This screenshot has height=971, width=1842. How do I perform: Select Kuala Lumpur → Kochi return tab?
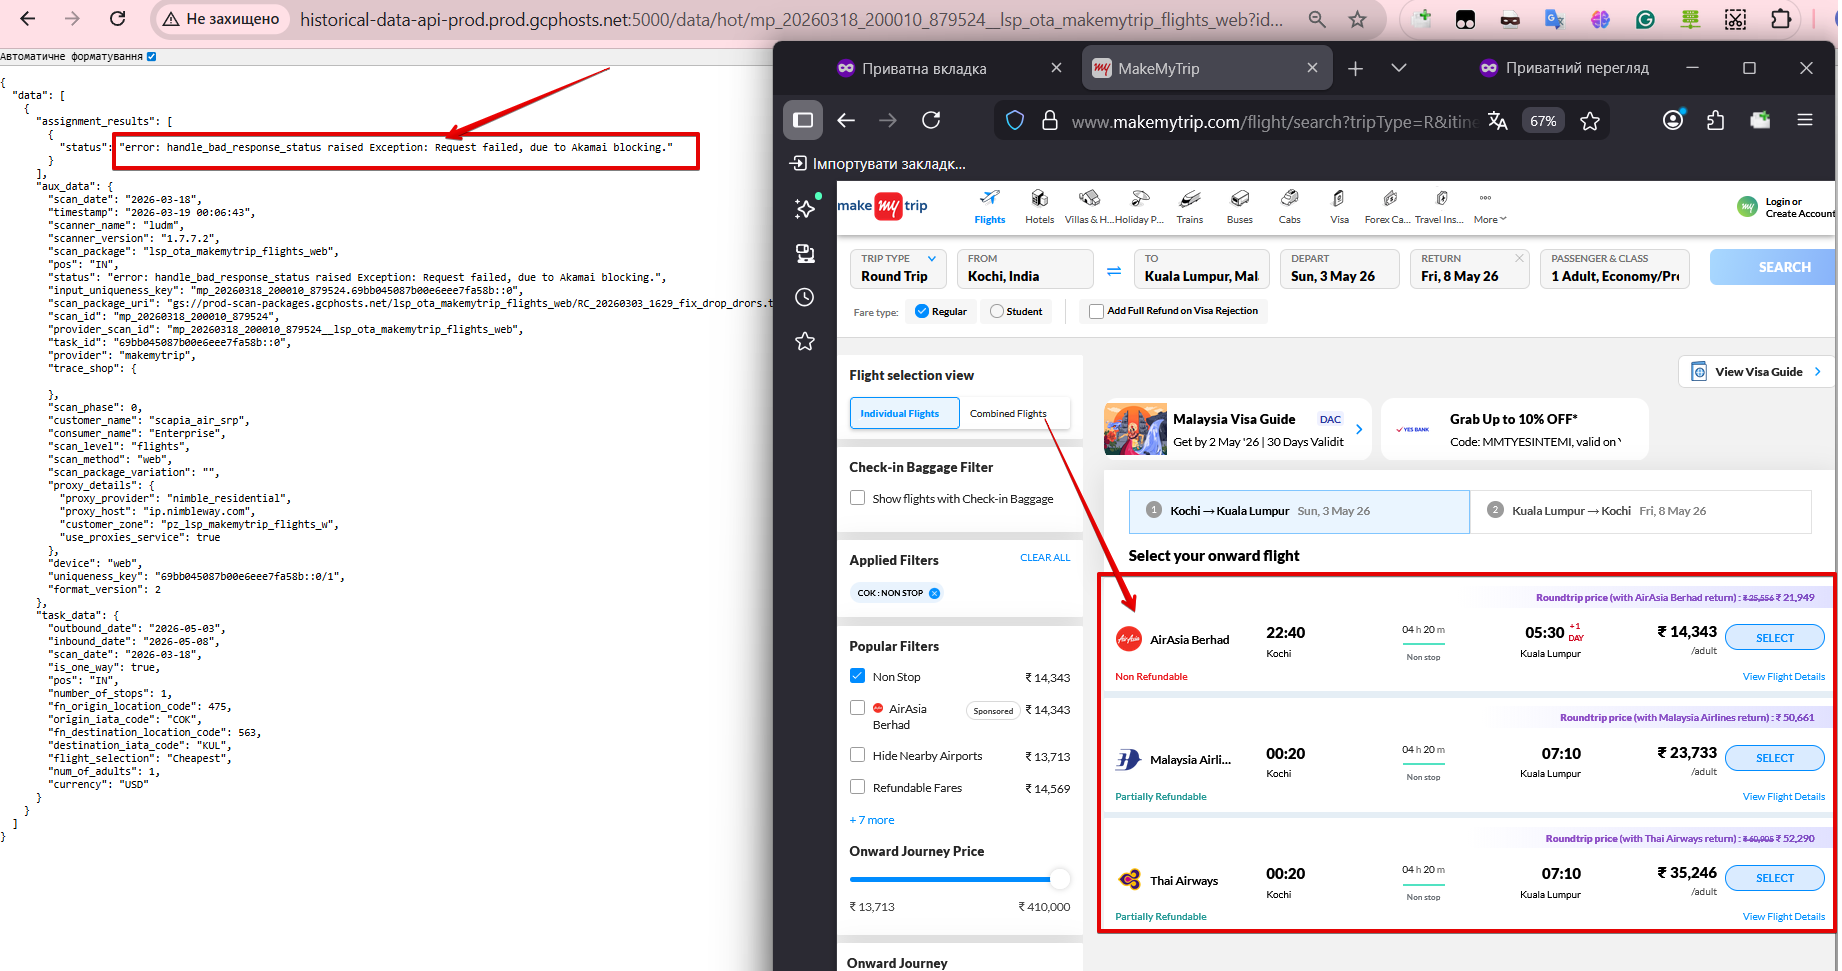[1640, 511]
